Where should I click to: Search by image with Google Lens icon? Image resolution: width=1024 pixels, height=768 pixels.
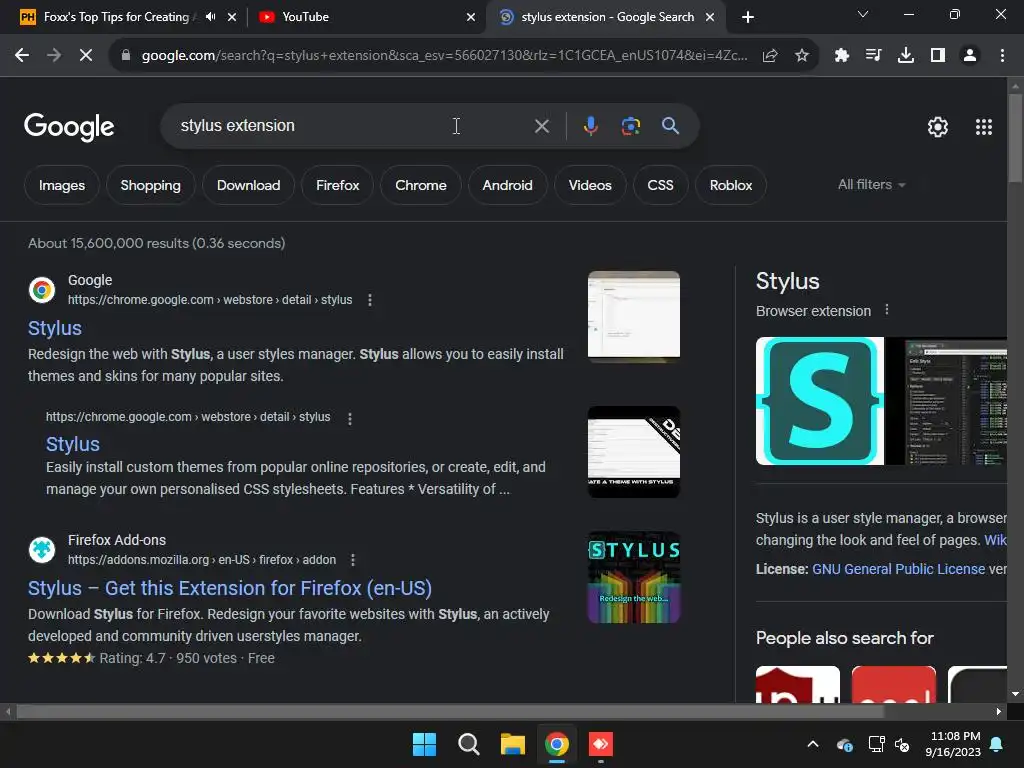630,125
